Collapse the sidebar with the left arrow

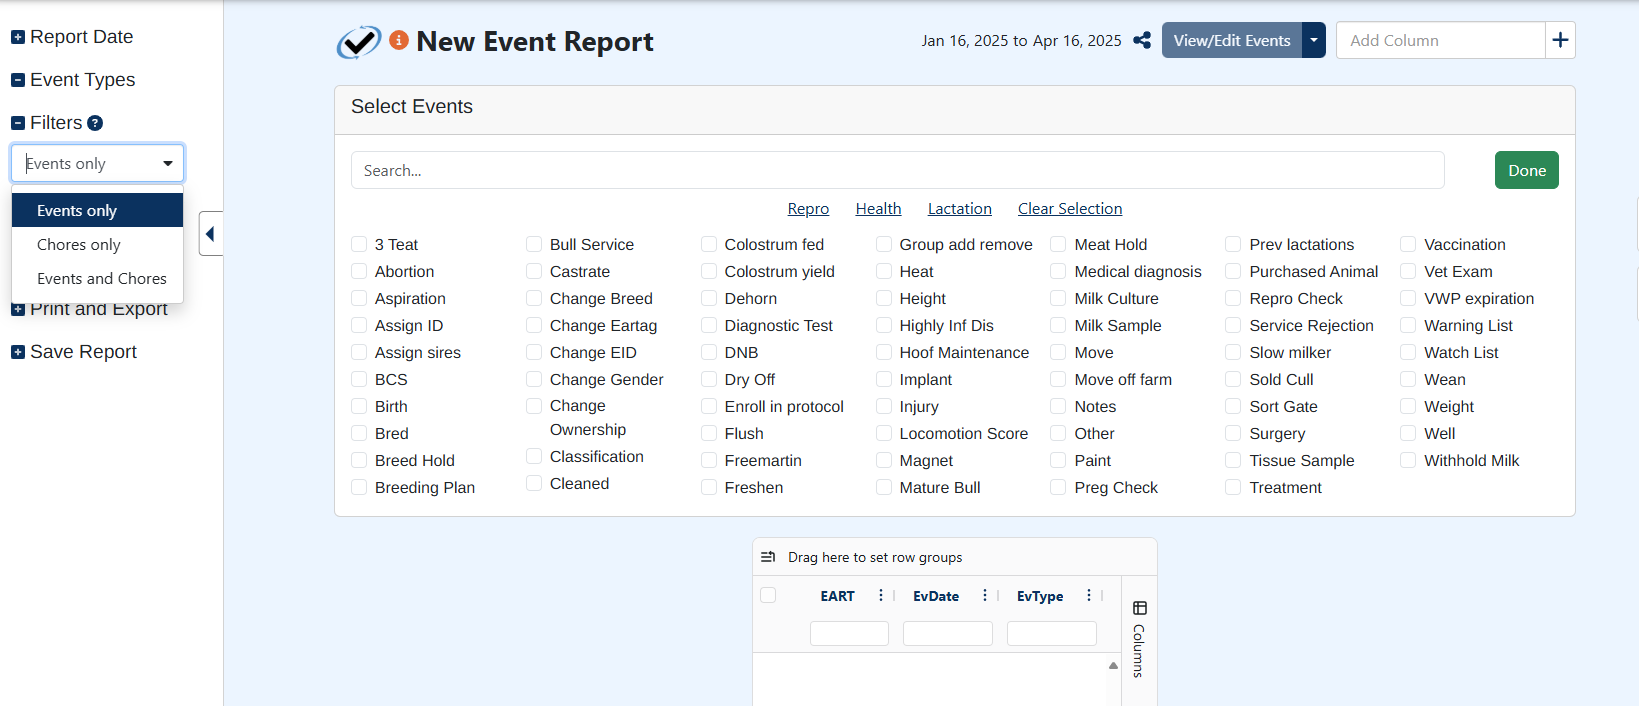(x=210, y=234)
